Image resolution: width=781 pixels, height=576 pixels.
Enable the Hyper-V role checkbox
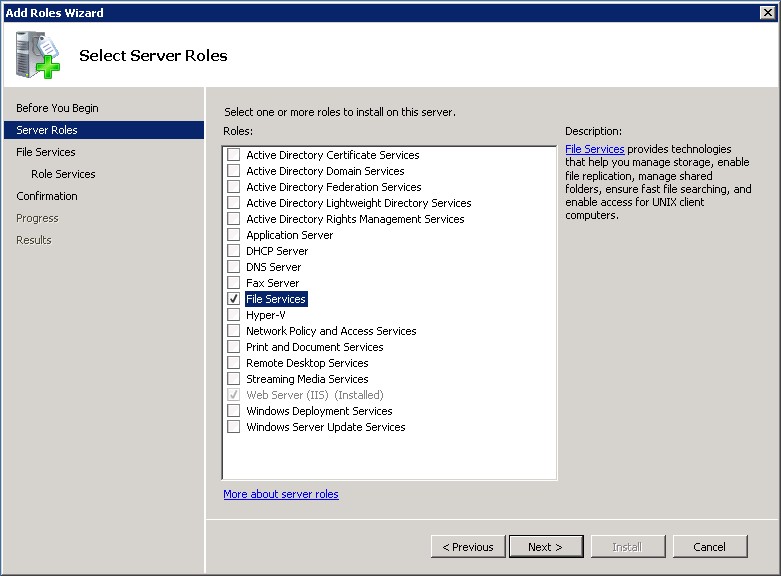pos(233,315)
